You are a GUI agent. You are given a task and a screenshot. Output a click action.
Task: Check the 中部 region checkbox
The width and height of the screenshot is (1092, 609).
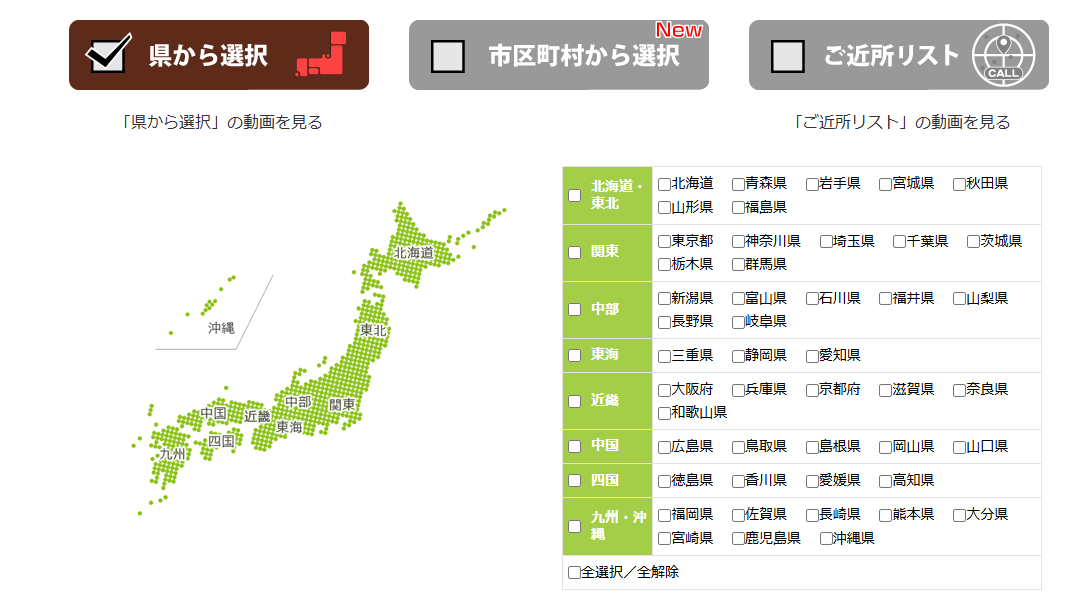pyautogui.click(x=575, y=309)
